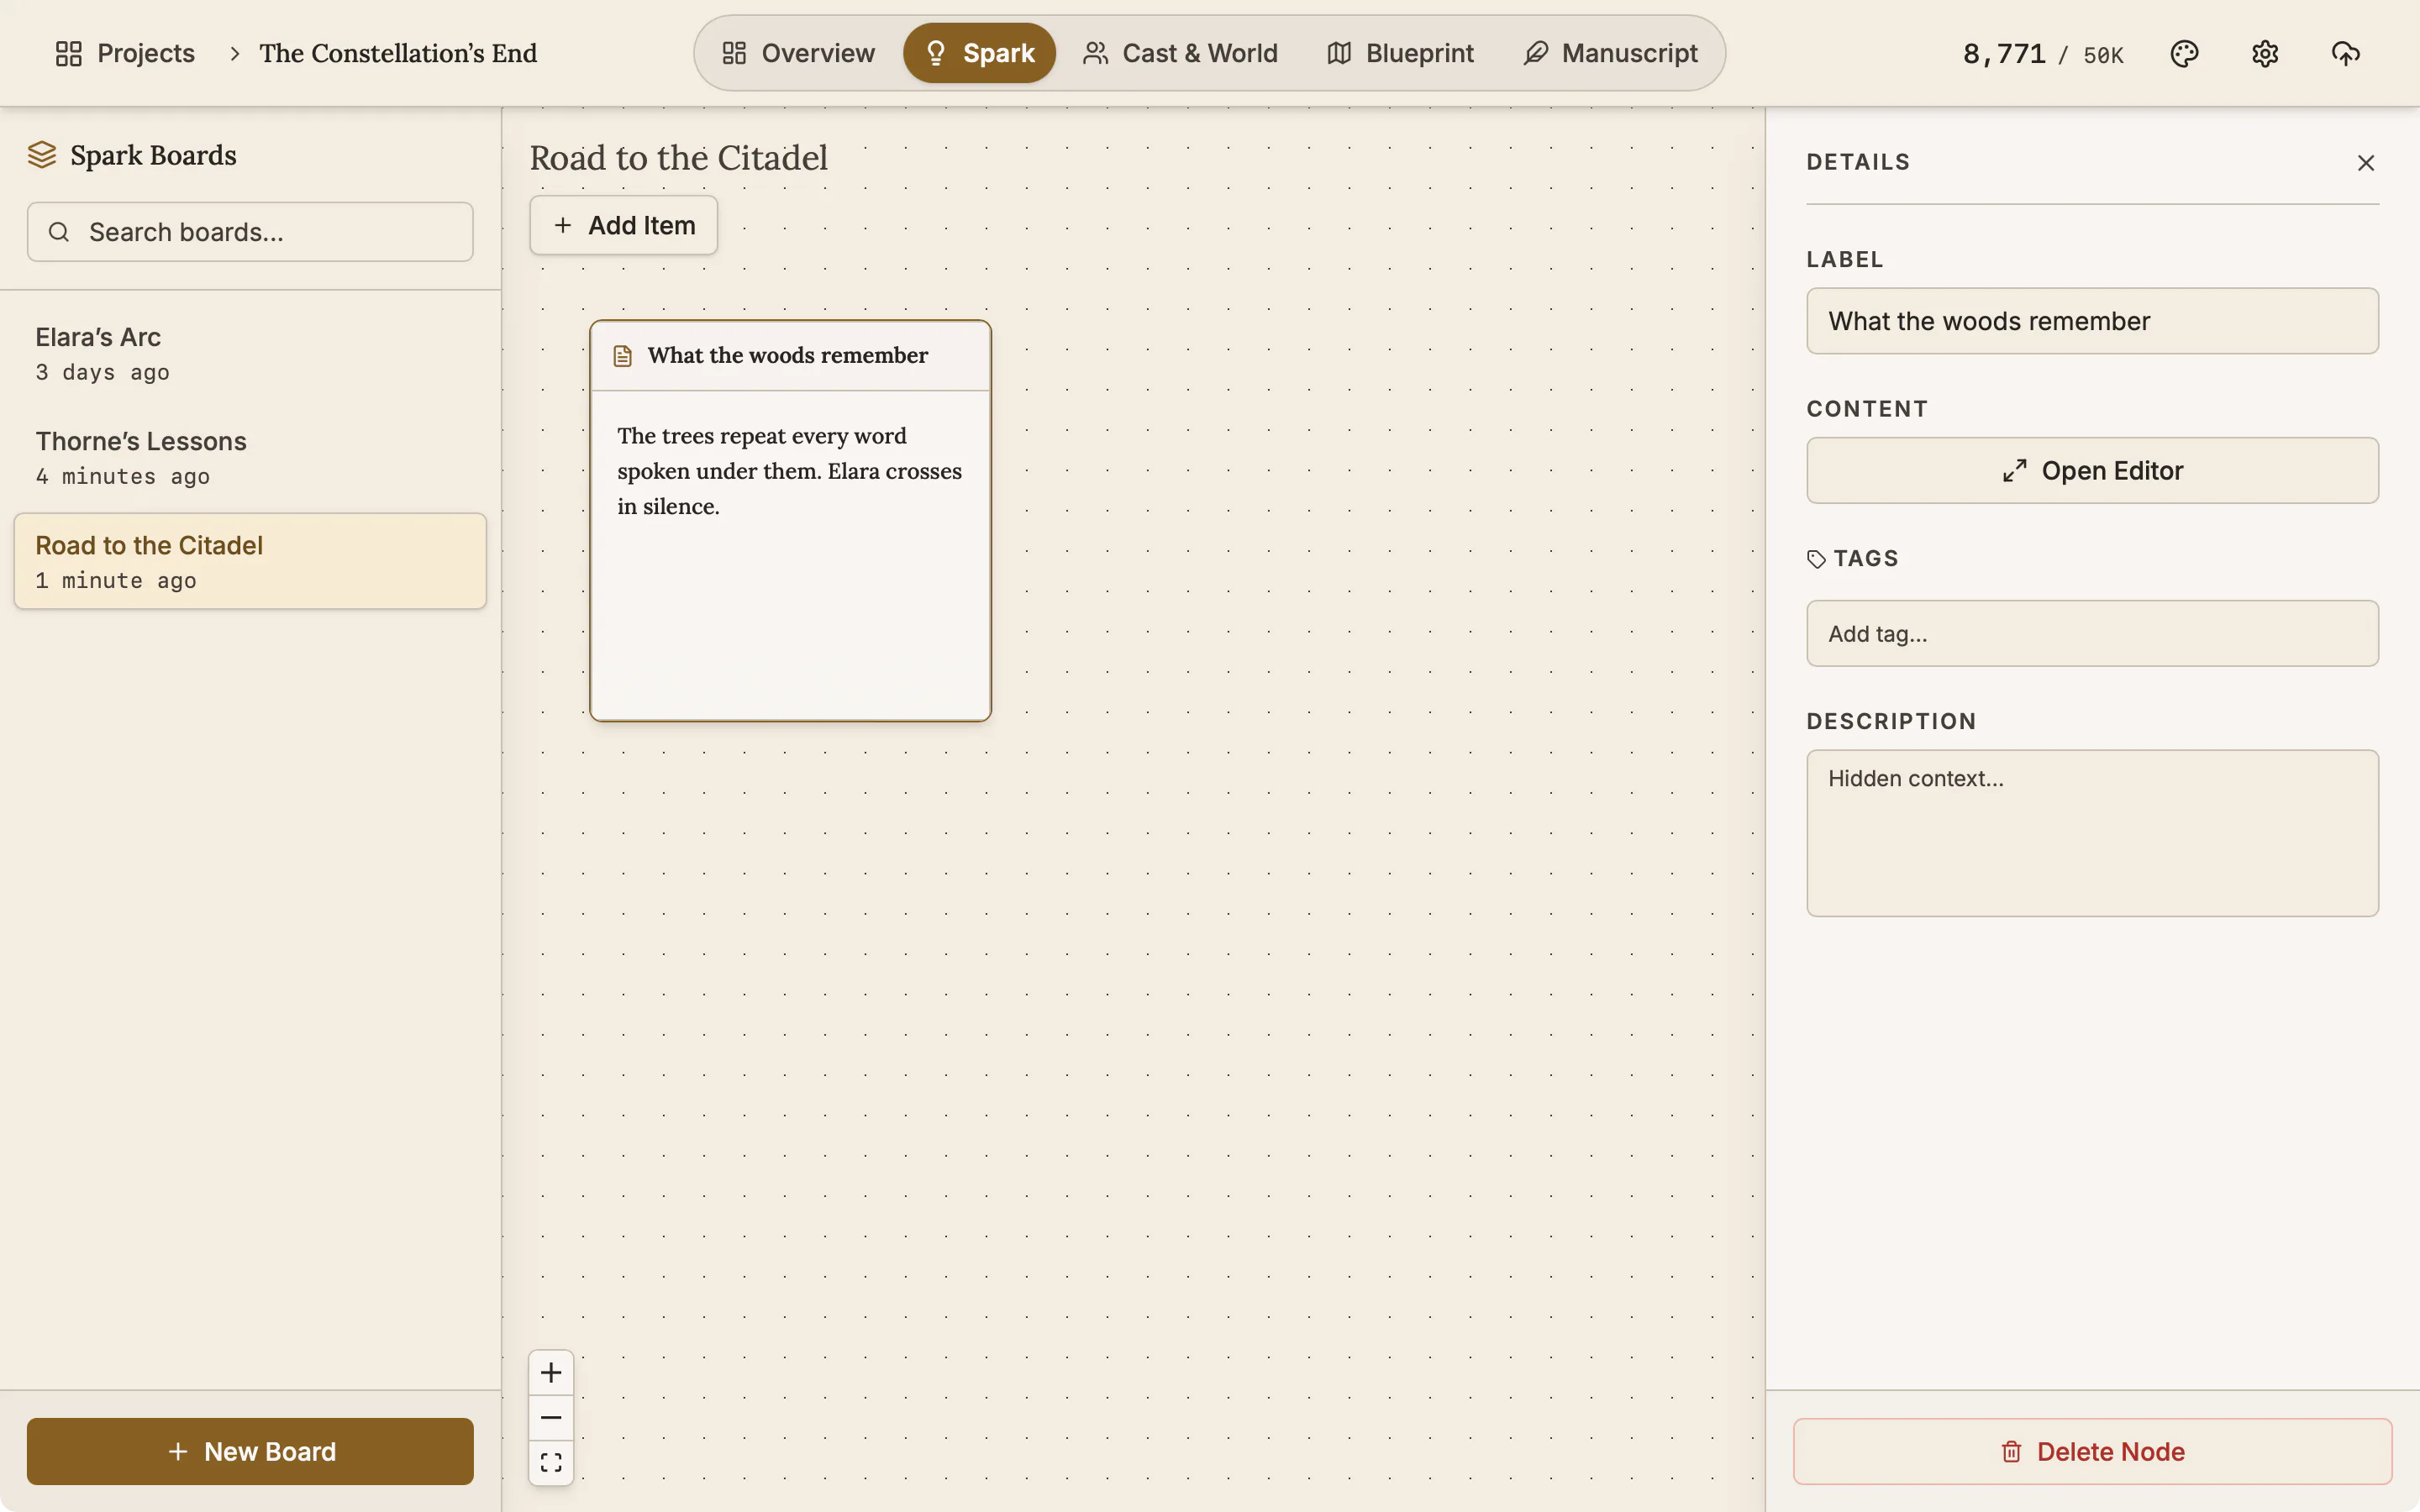Select the Road to the Citadel board
This screenshot has width=2420, height=1512.
[250, 561]
